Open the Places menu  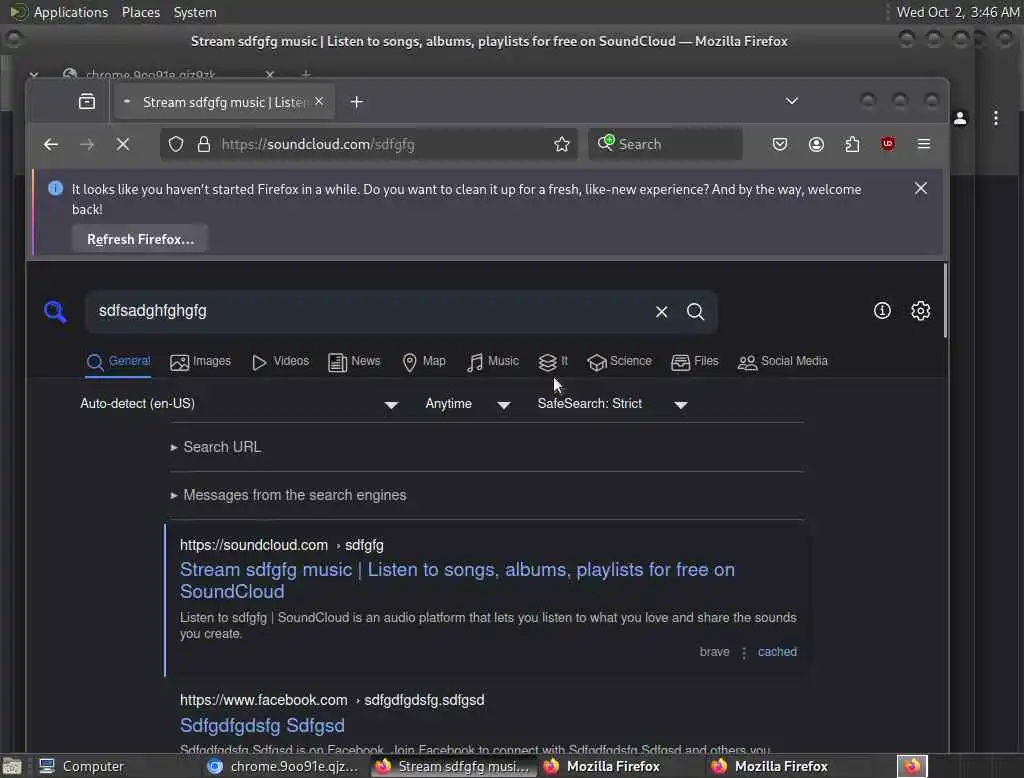tap(140, 12)
